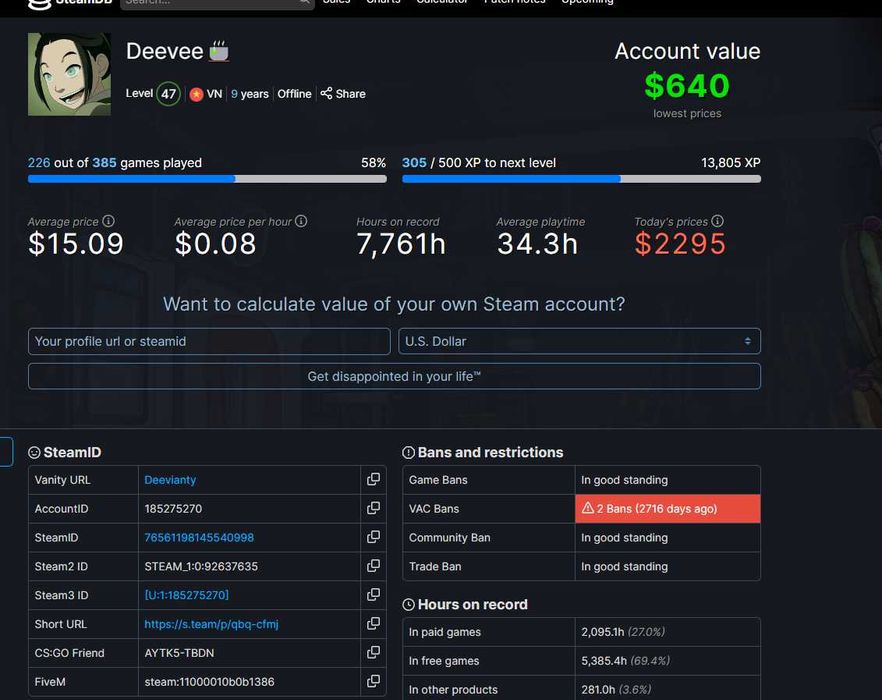
Task: Copy the Vanity URL value
Action: click(x=373, y=479)
